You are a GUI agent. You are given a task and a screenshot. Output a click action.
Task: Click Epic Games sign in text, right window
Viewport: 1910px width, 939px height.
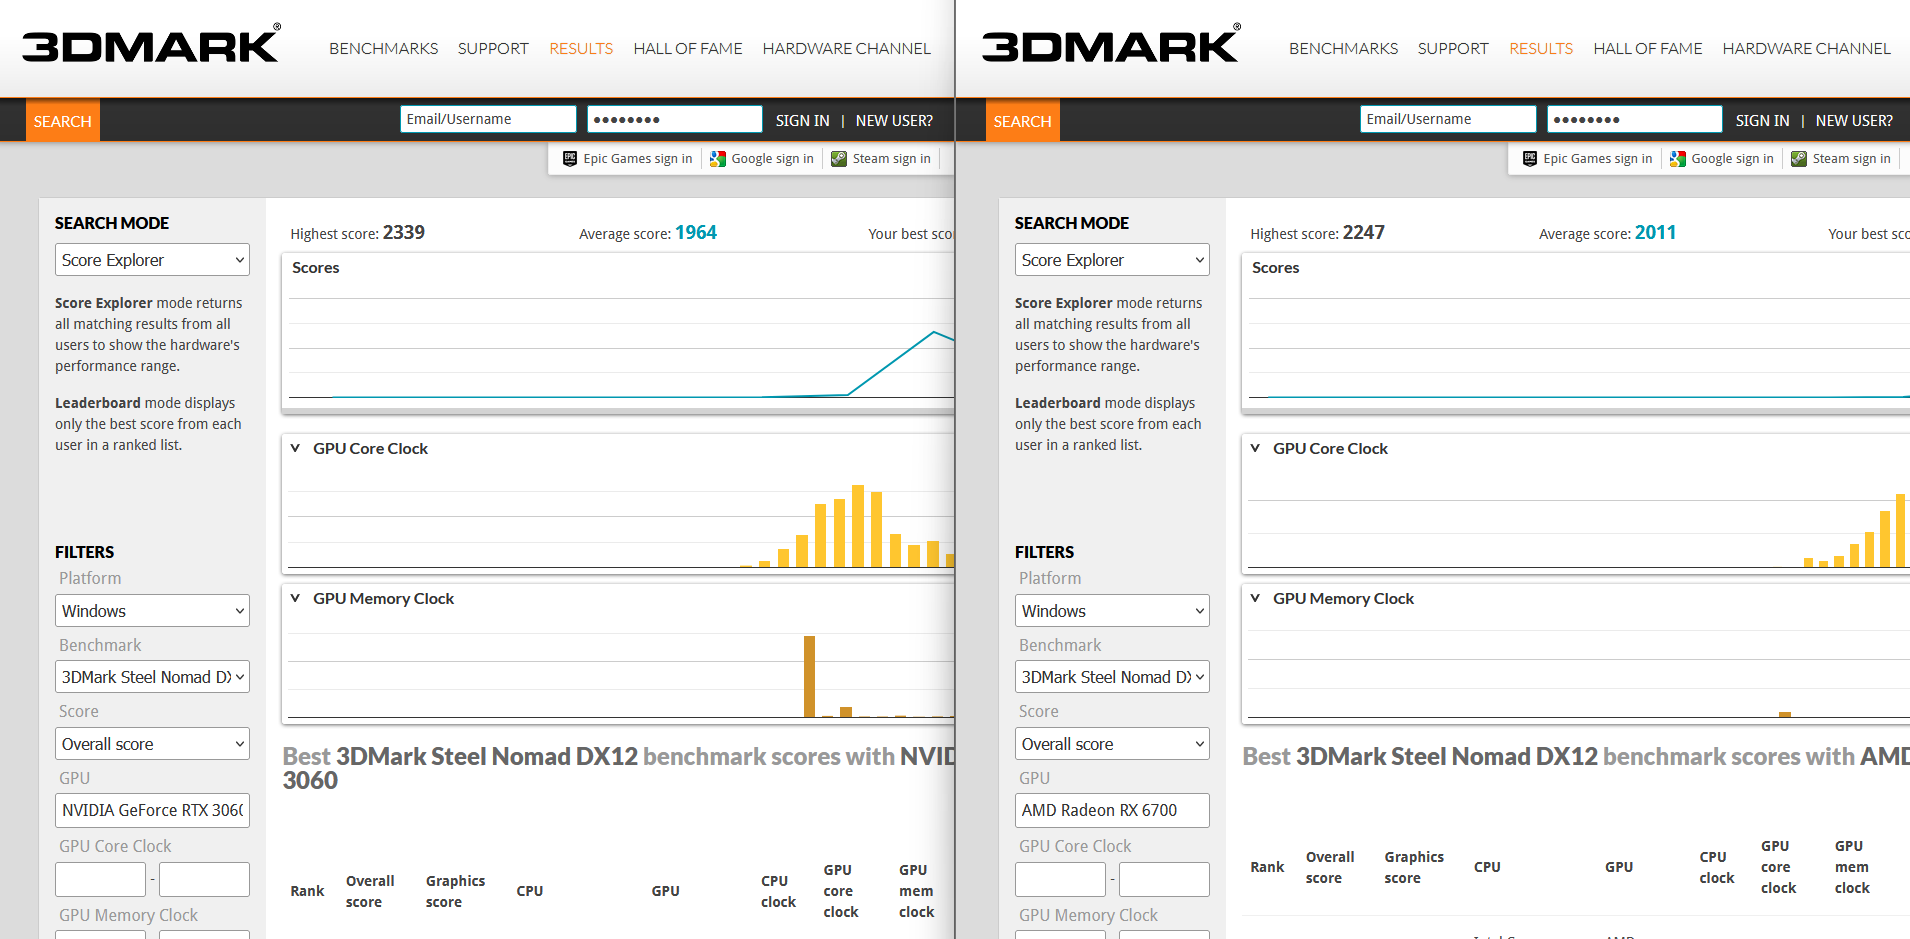[x=1598, y=158]
